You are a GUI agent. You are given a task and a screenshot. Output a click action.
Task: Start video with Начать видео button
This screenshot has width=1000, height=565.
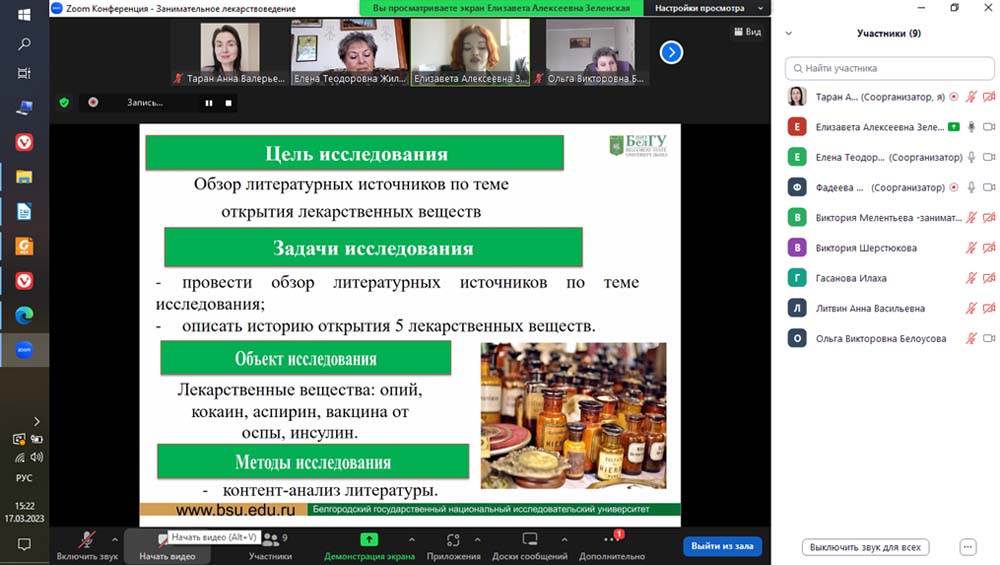coord(166,541)
